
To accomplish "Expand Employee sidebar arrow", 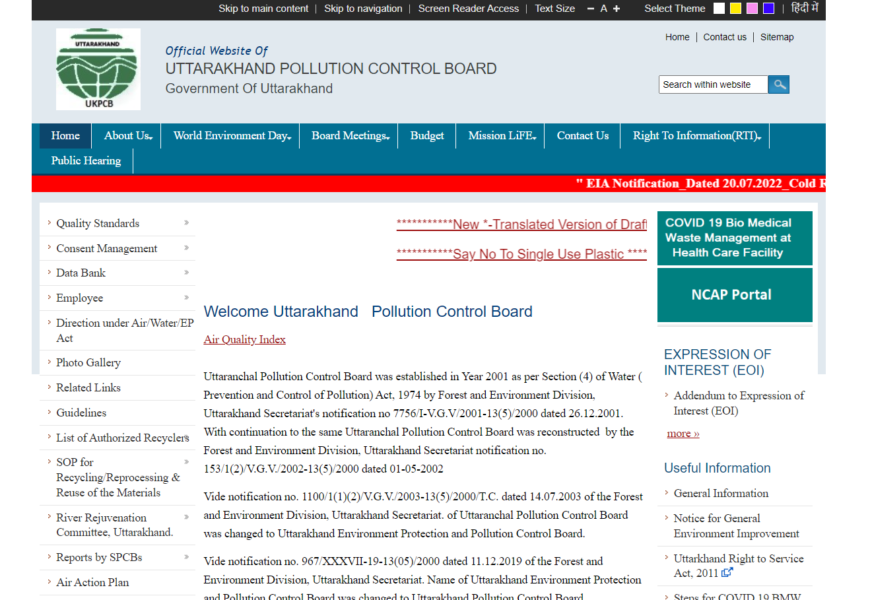I will tap(186, 298).
